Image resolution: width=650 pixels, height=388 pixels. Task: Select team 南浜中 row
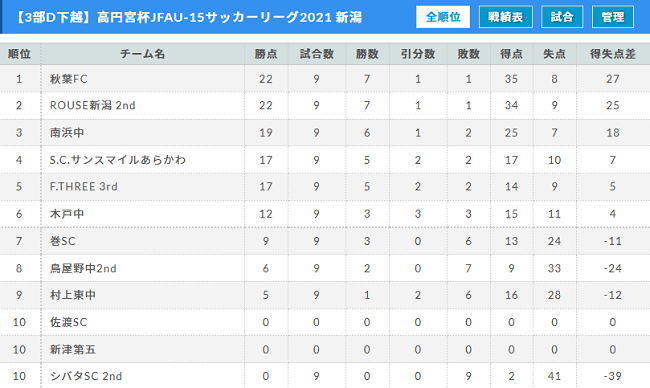325,133
